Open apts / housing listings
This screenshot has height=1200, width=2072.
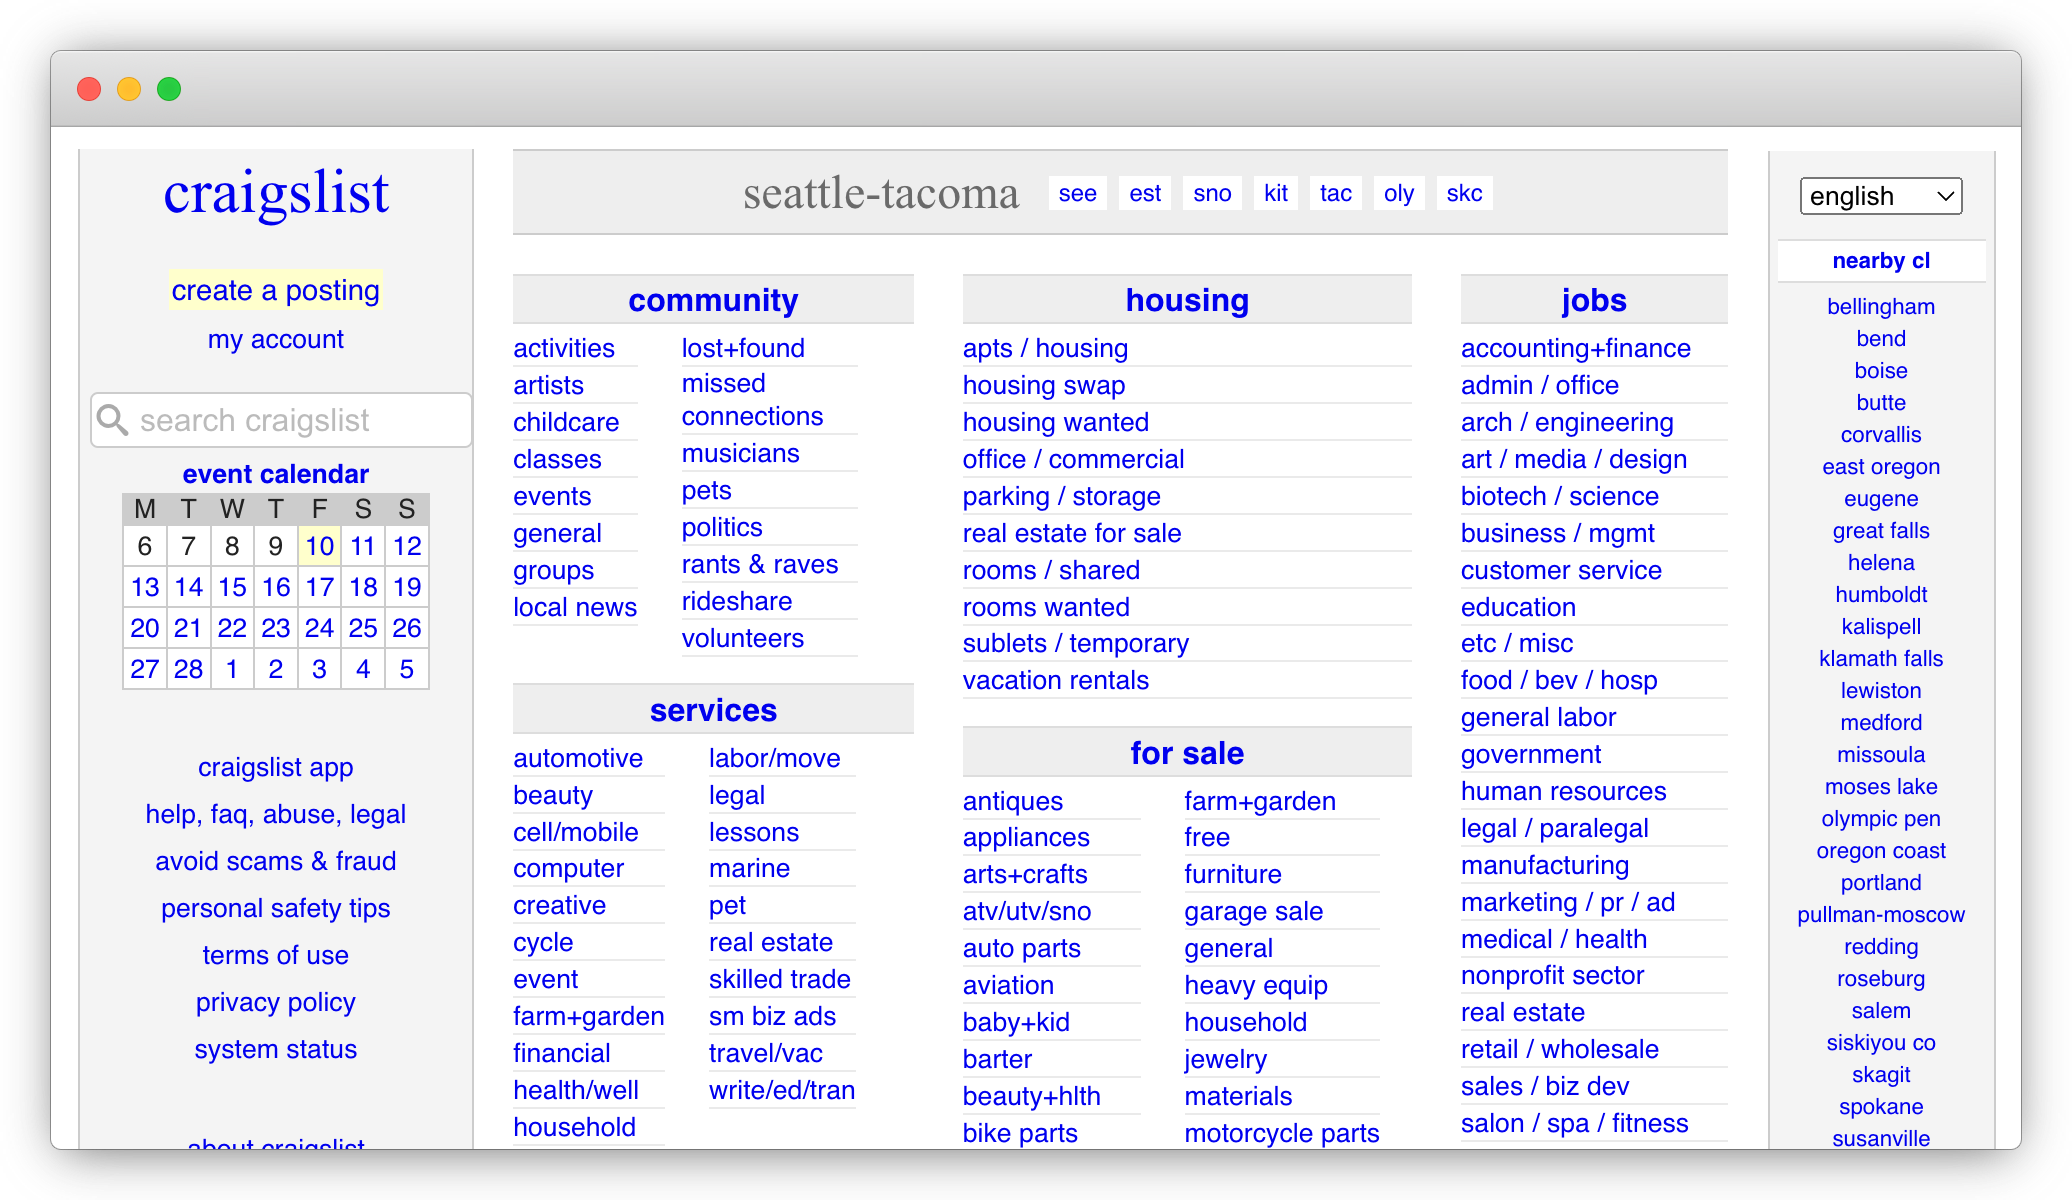1045,348
